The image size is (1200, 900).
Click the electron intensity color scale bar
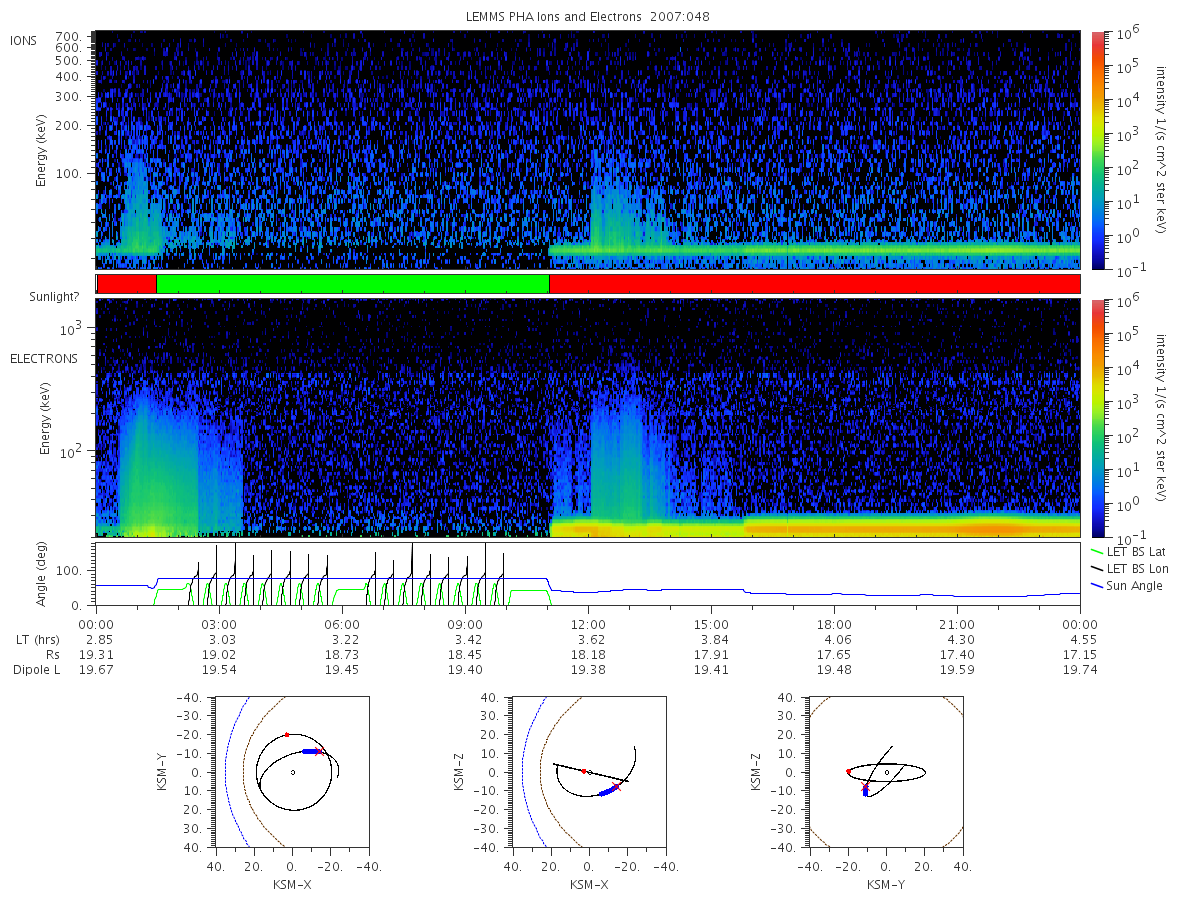pyautogui.click(x=1097, y=418)
